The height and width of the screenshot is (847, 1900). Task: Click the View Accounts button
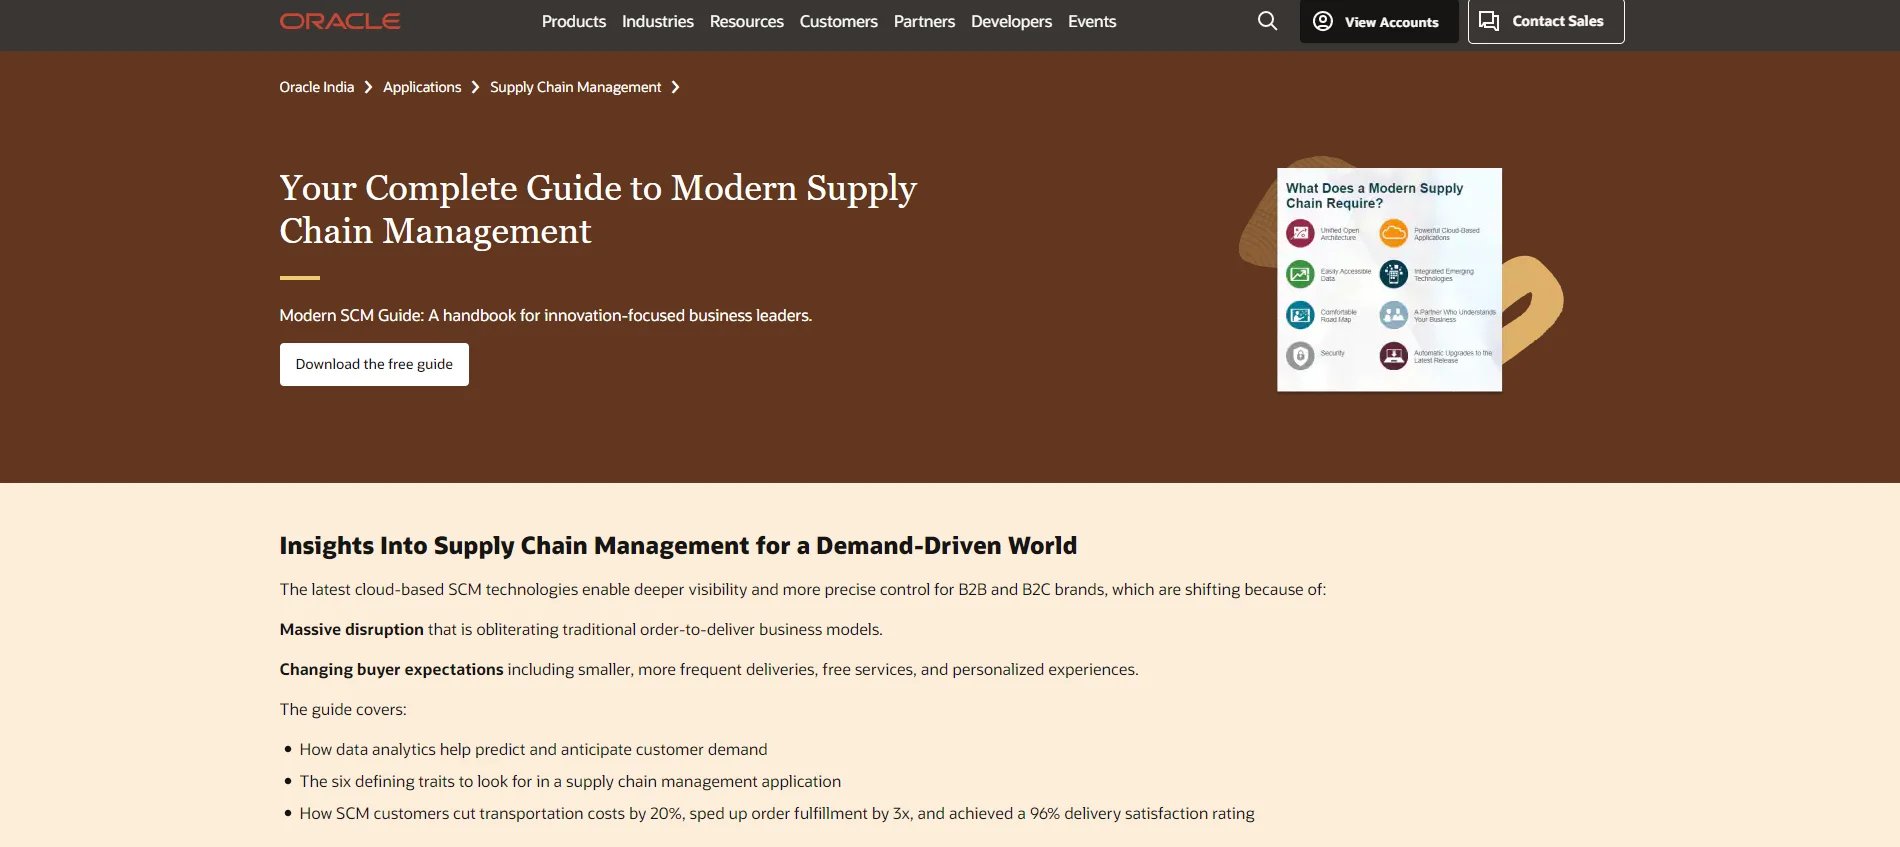(1379, 21)
